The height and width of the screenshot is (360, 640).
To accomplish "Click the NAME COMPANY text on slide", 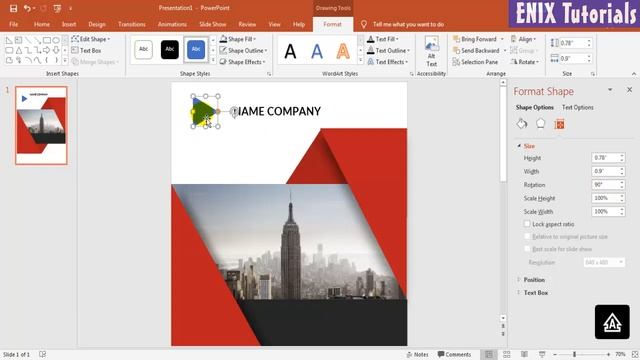I will pyautogui.click(x=276, y=111).
